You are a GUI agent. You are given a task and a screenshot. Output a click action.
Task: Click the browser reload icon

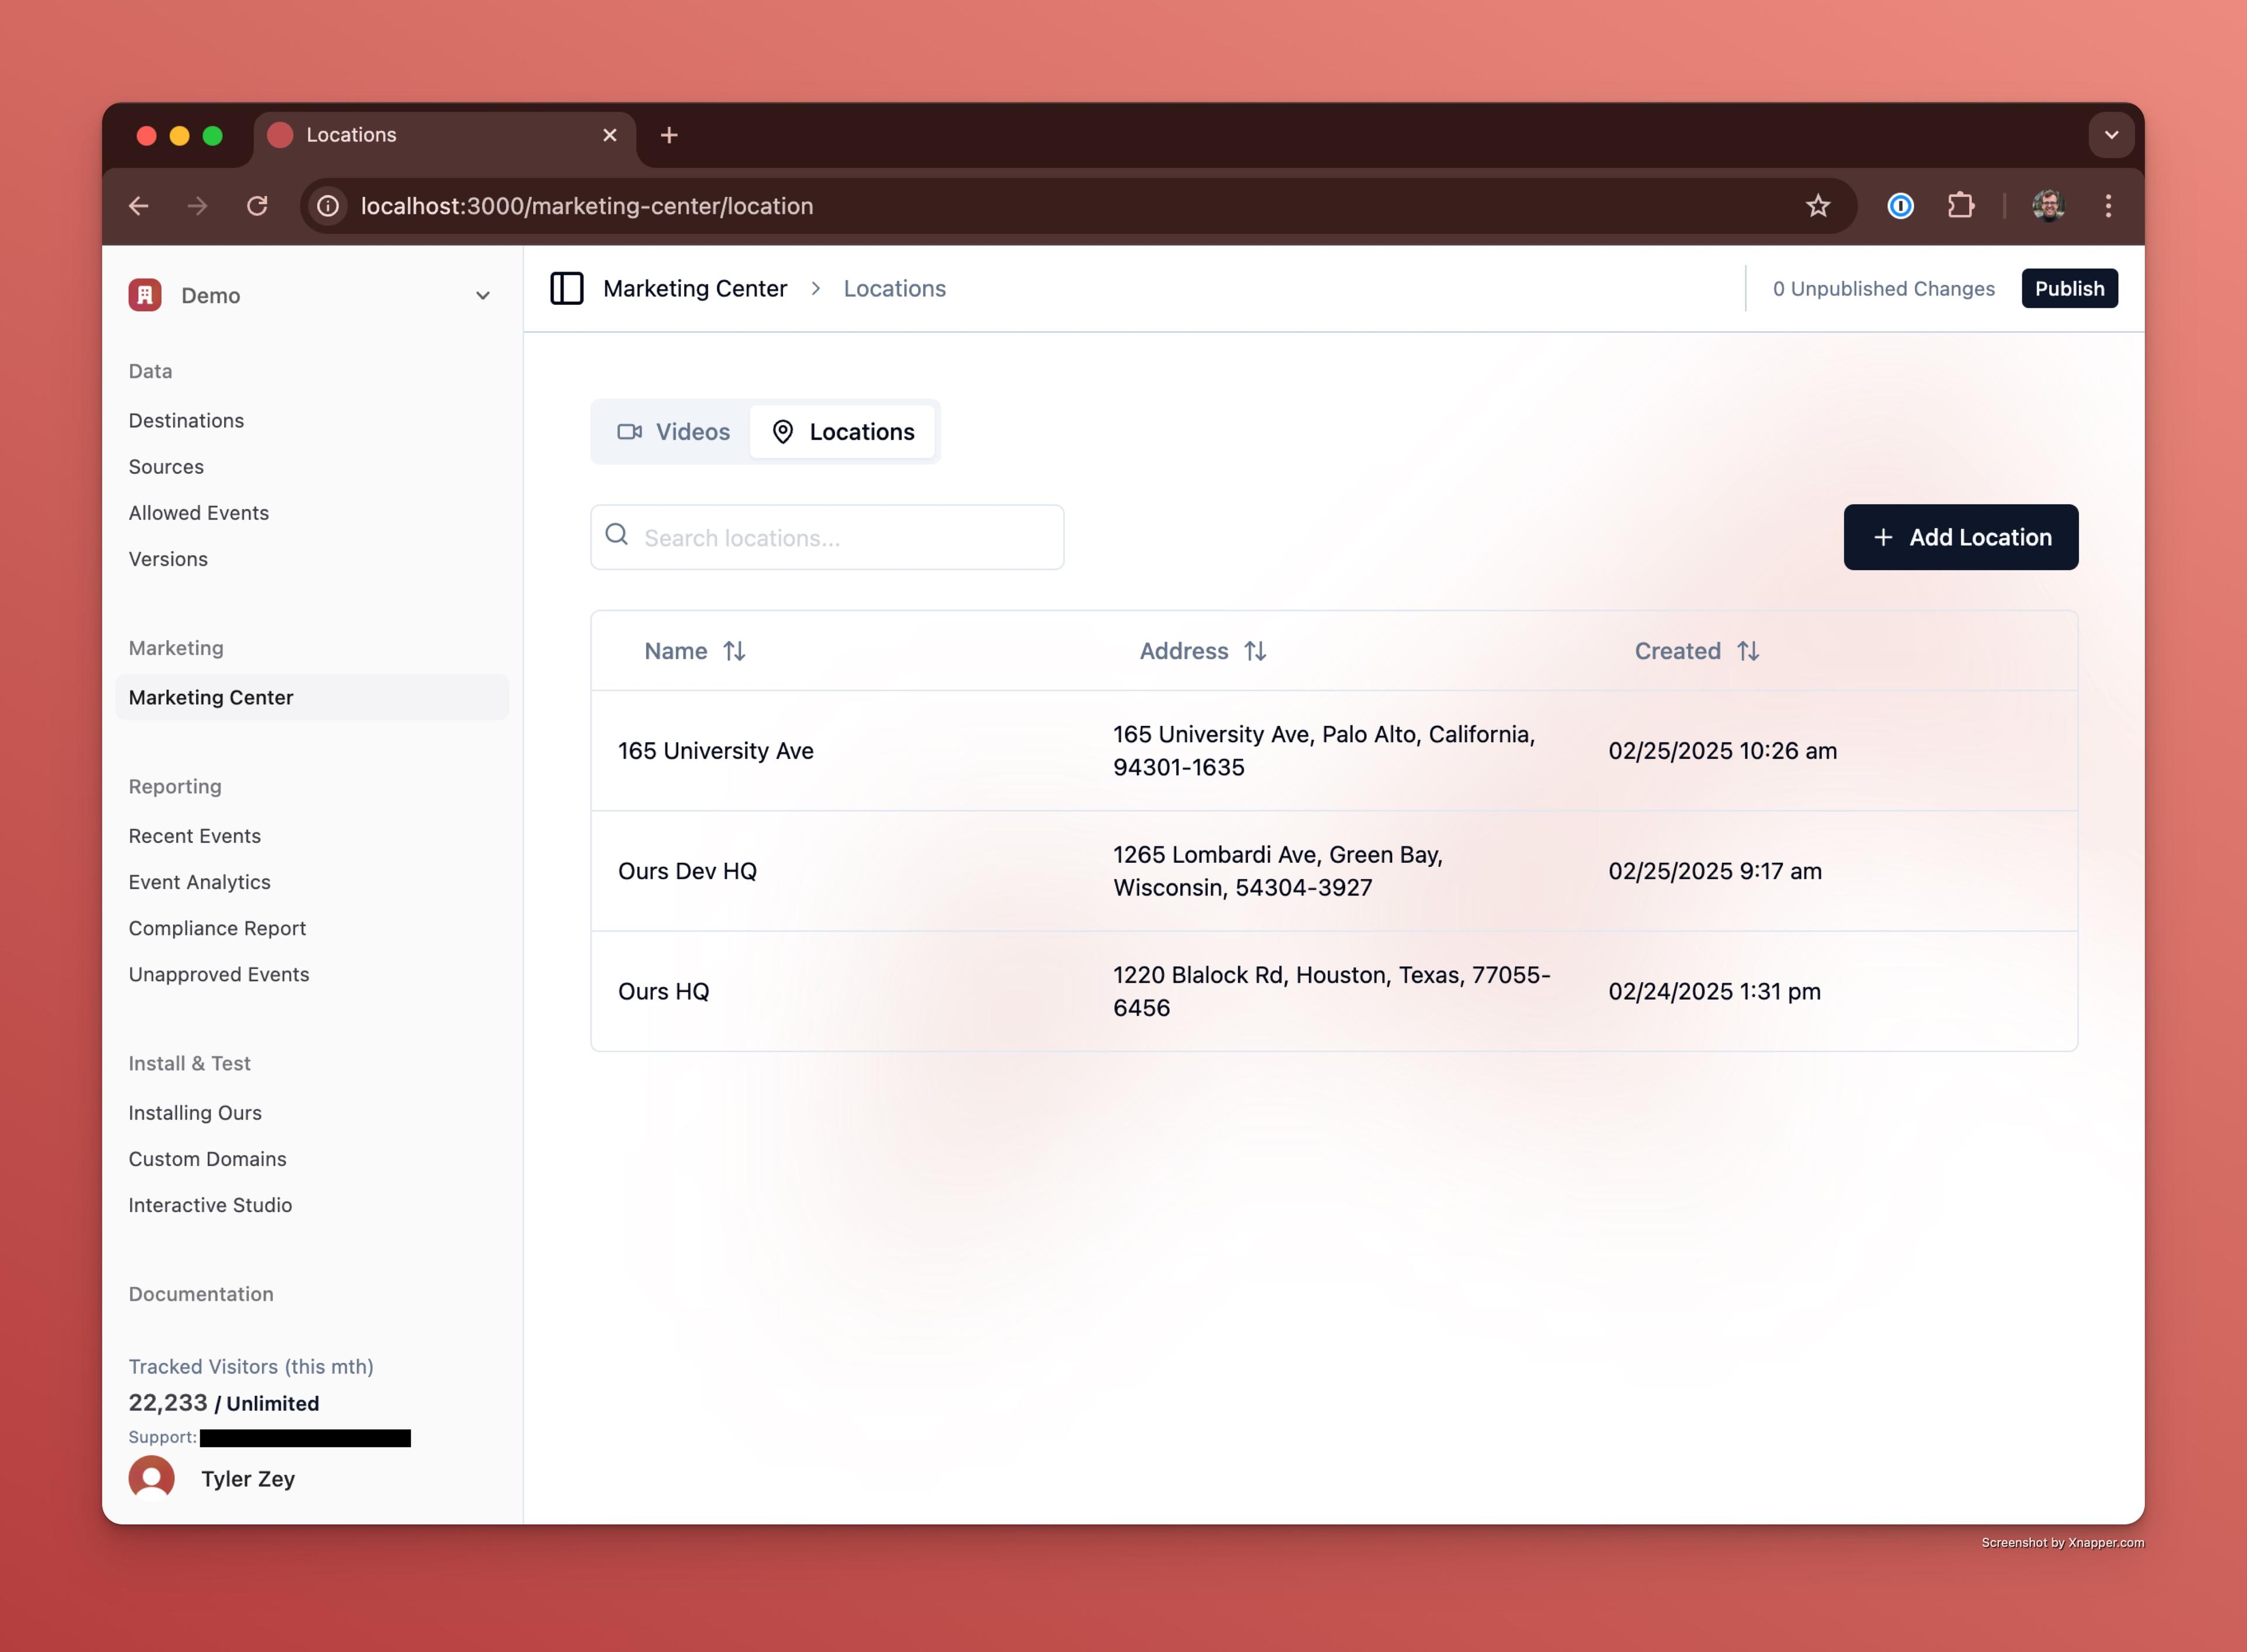[257, 206]
